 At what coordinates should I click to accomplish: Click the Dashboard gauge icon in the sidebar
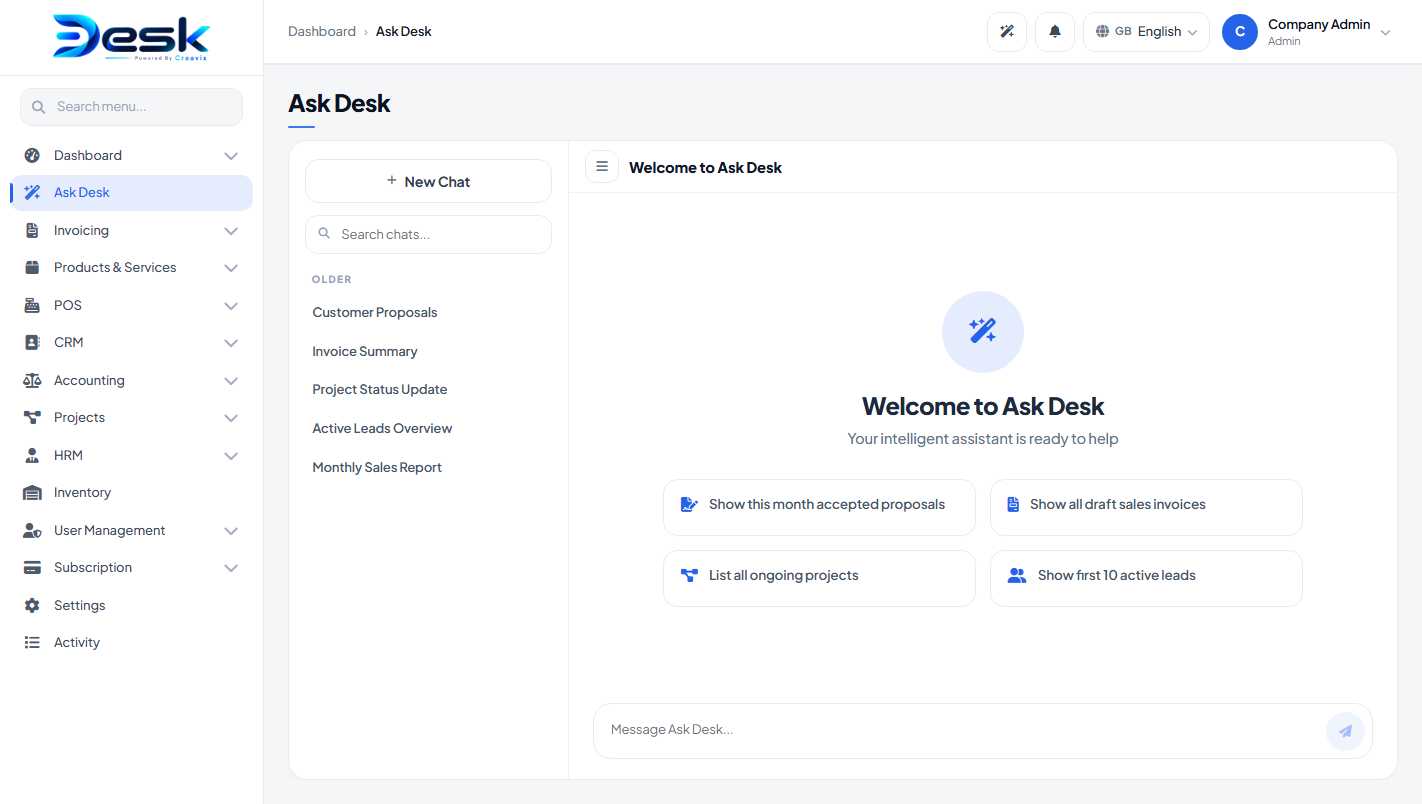pos(32,155)
